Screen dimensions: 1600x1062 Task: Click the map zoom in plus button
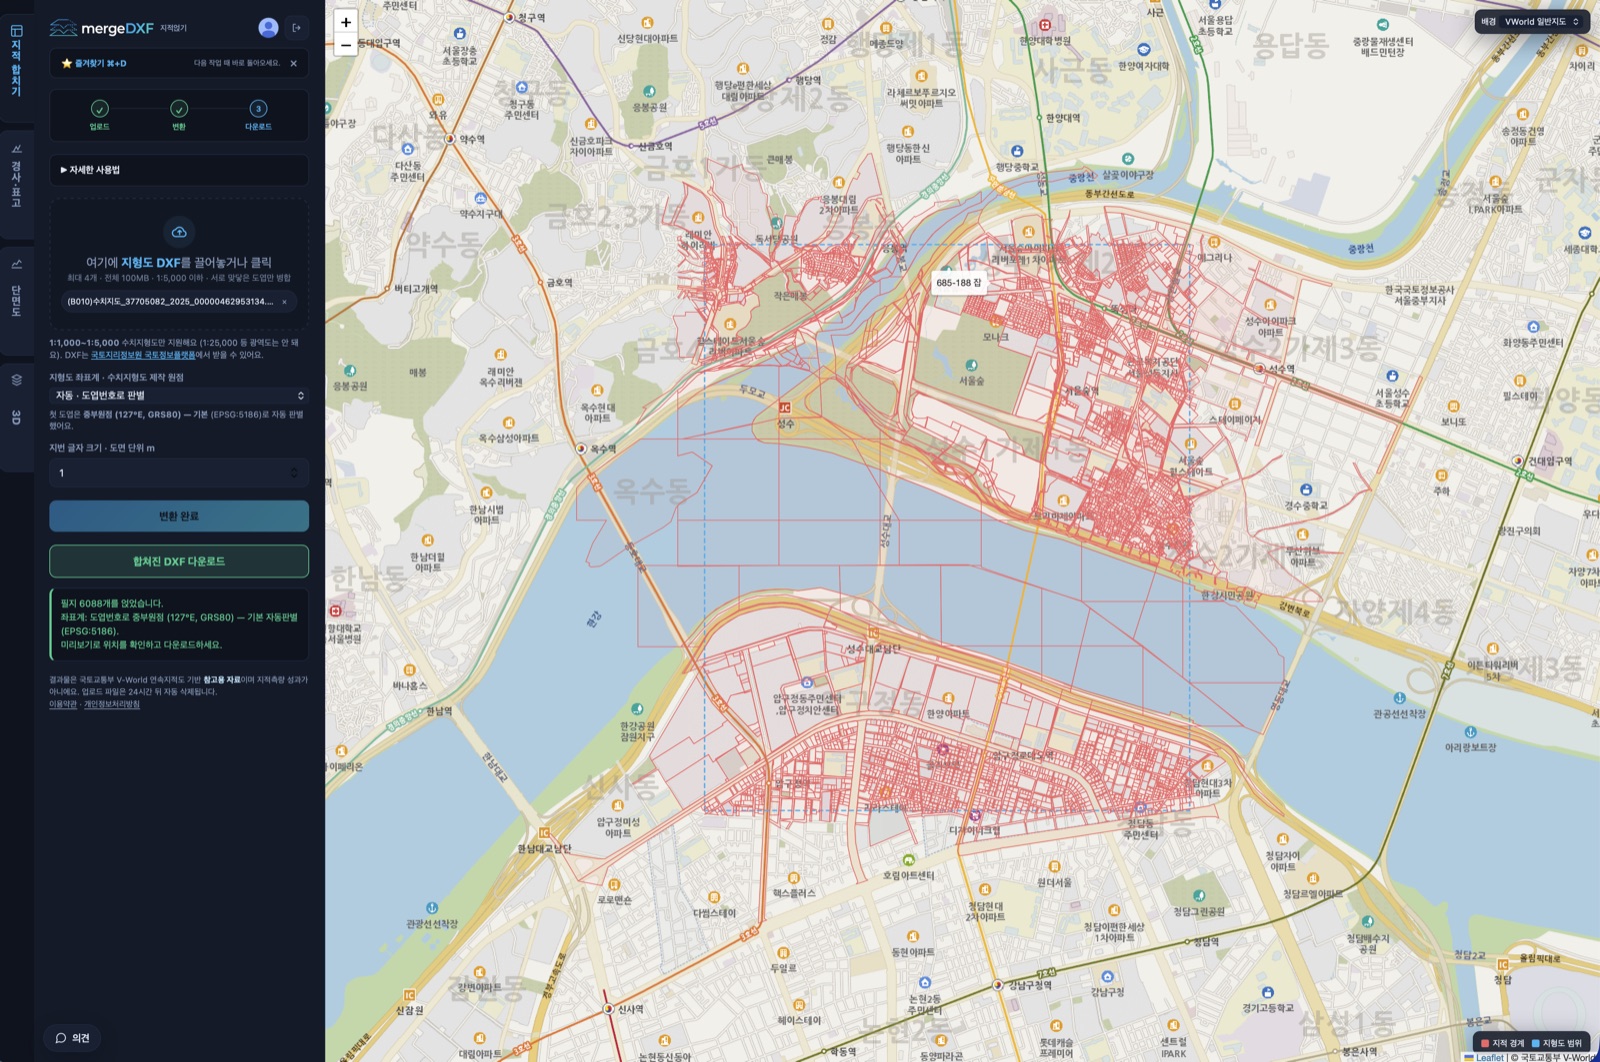pos(346,22)
